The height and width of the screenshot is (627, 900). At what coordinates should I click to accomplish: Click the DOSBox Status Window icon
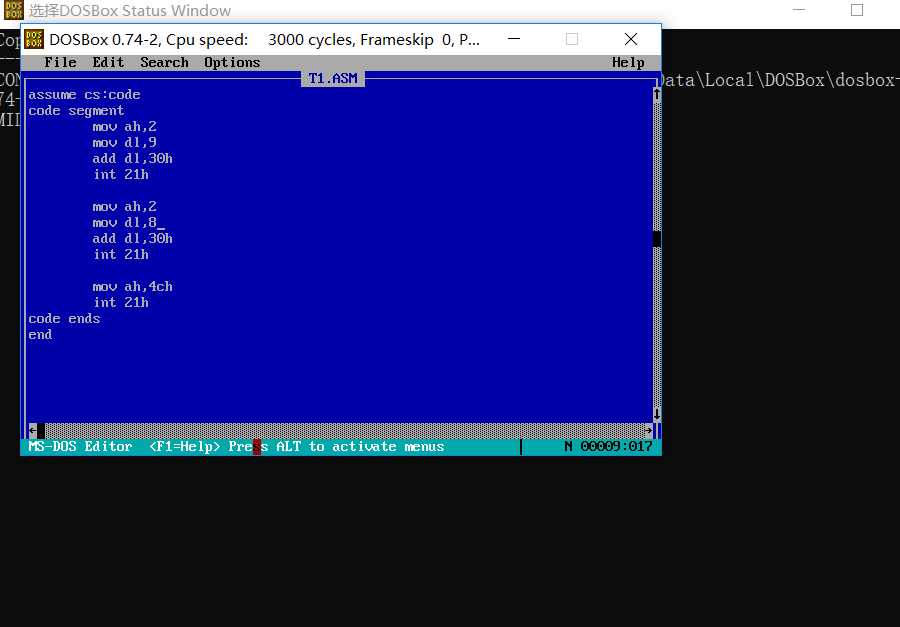point(13,10)
